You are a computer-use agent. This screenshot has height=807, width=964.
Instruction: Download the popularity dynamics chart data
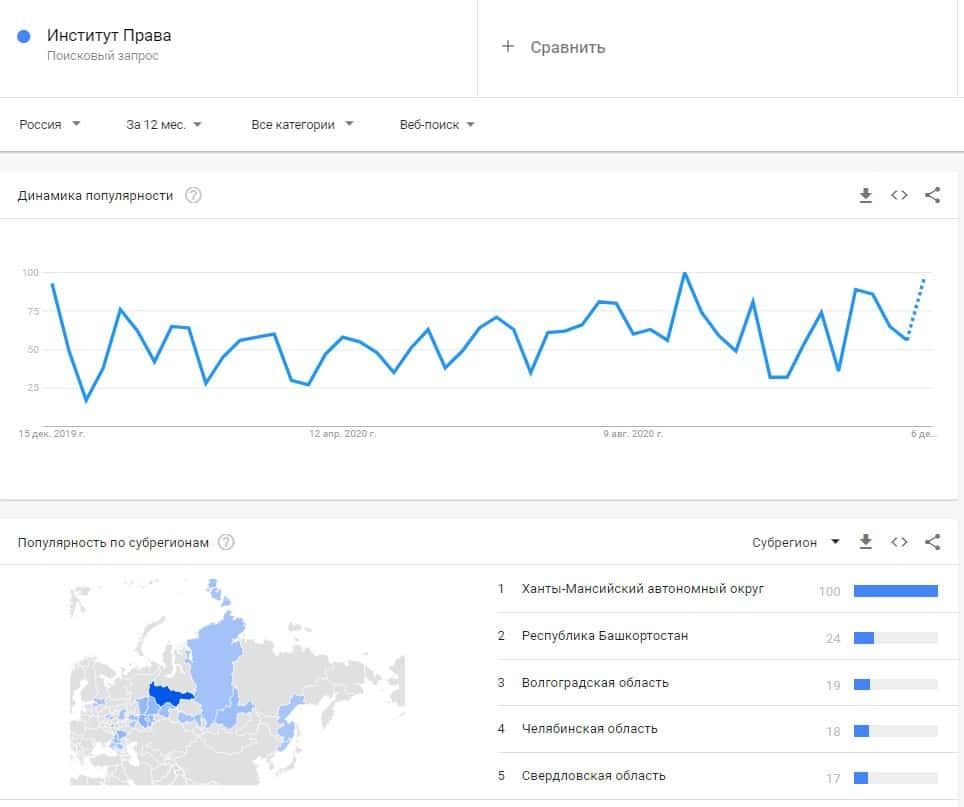click(x=866, y=196)
